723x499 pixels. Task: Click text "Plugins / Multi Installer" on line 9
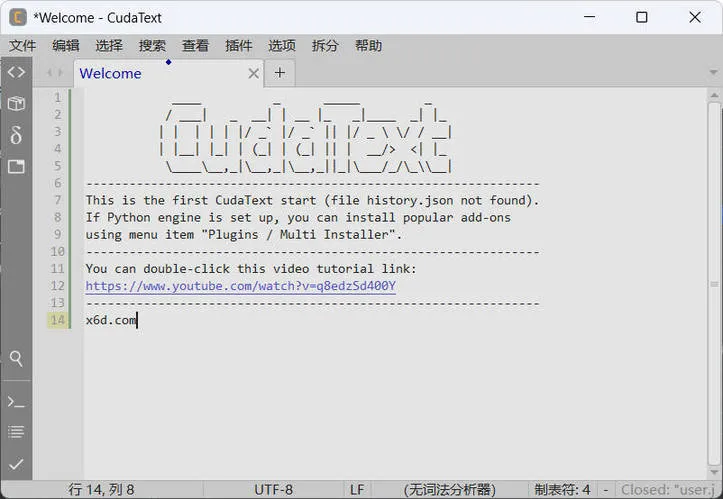click(298, 234)
